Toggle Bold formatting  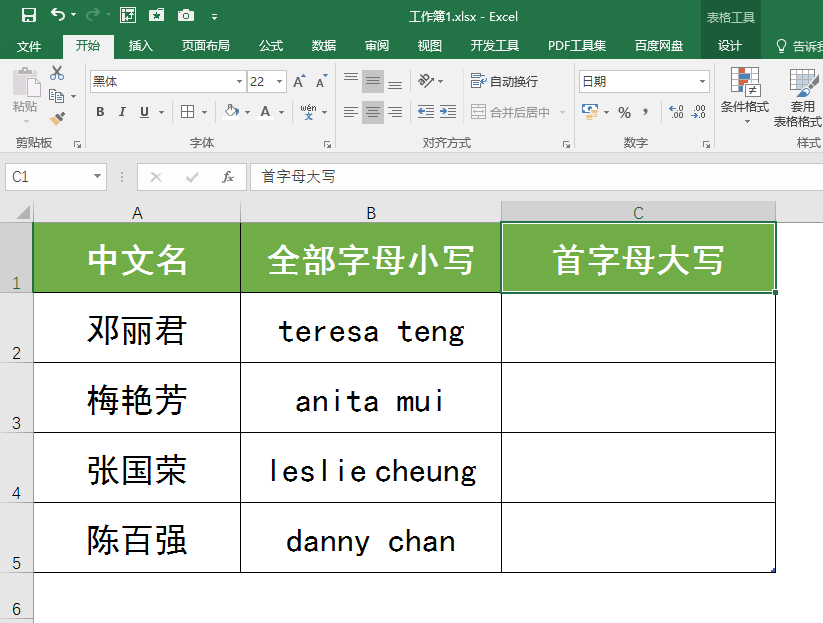point(100,112)
